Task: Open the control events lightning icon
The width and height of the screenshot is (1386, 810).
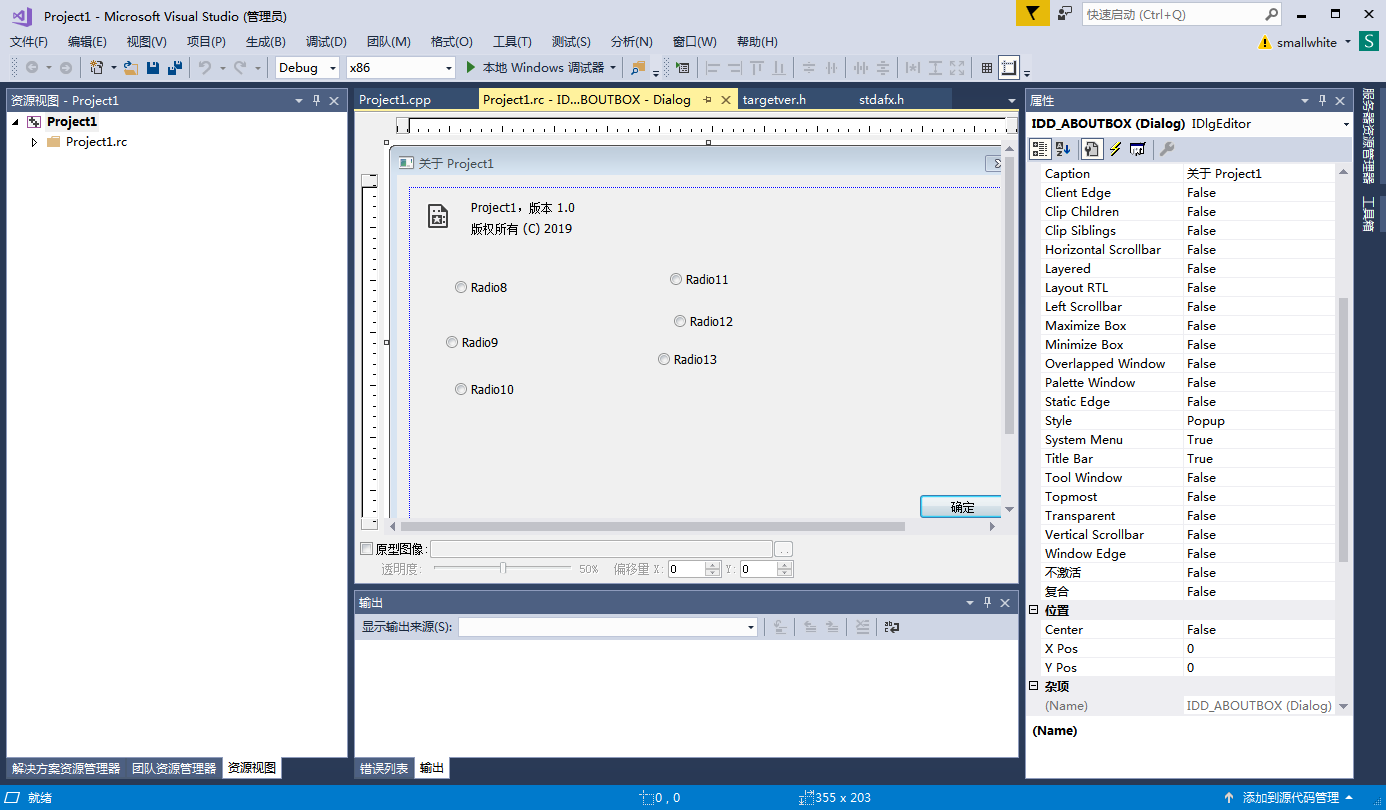Action: coord(1115,149)
